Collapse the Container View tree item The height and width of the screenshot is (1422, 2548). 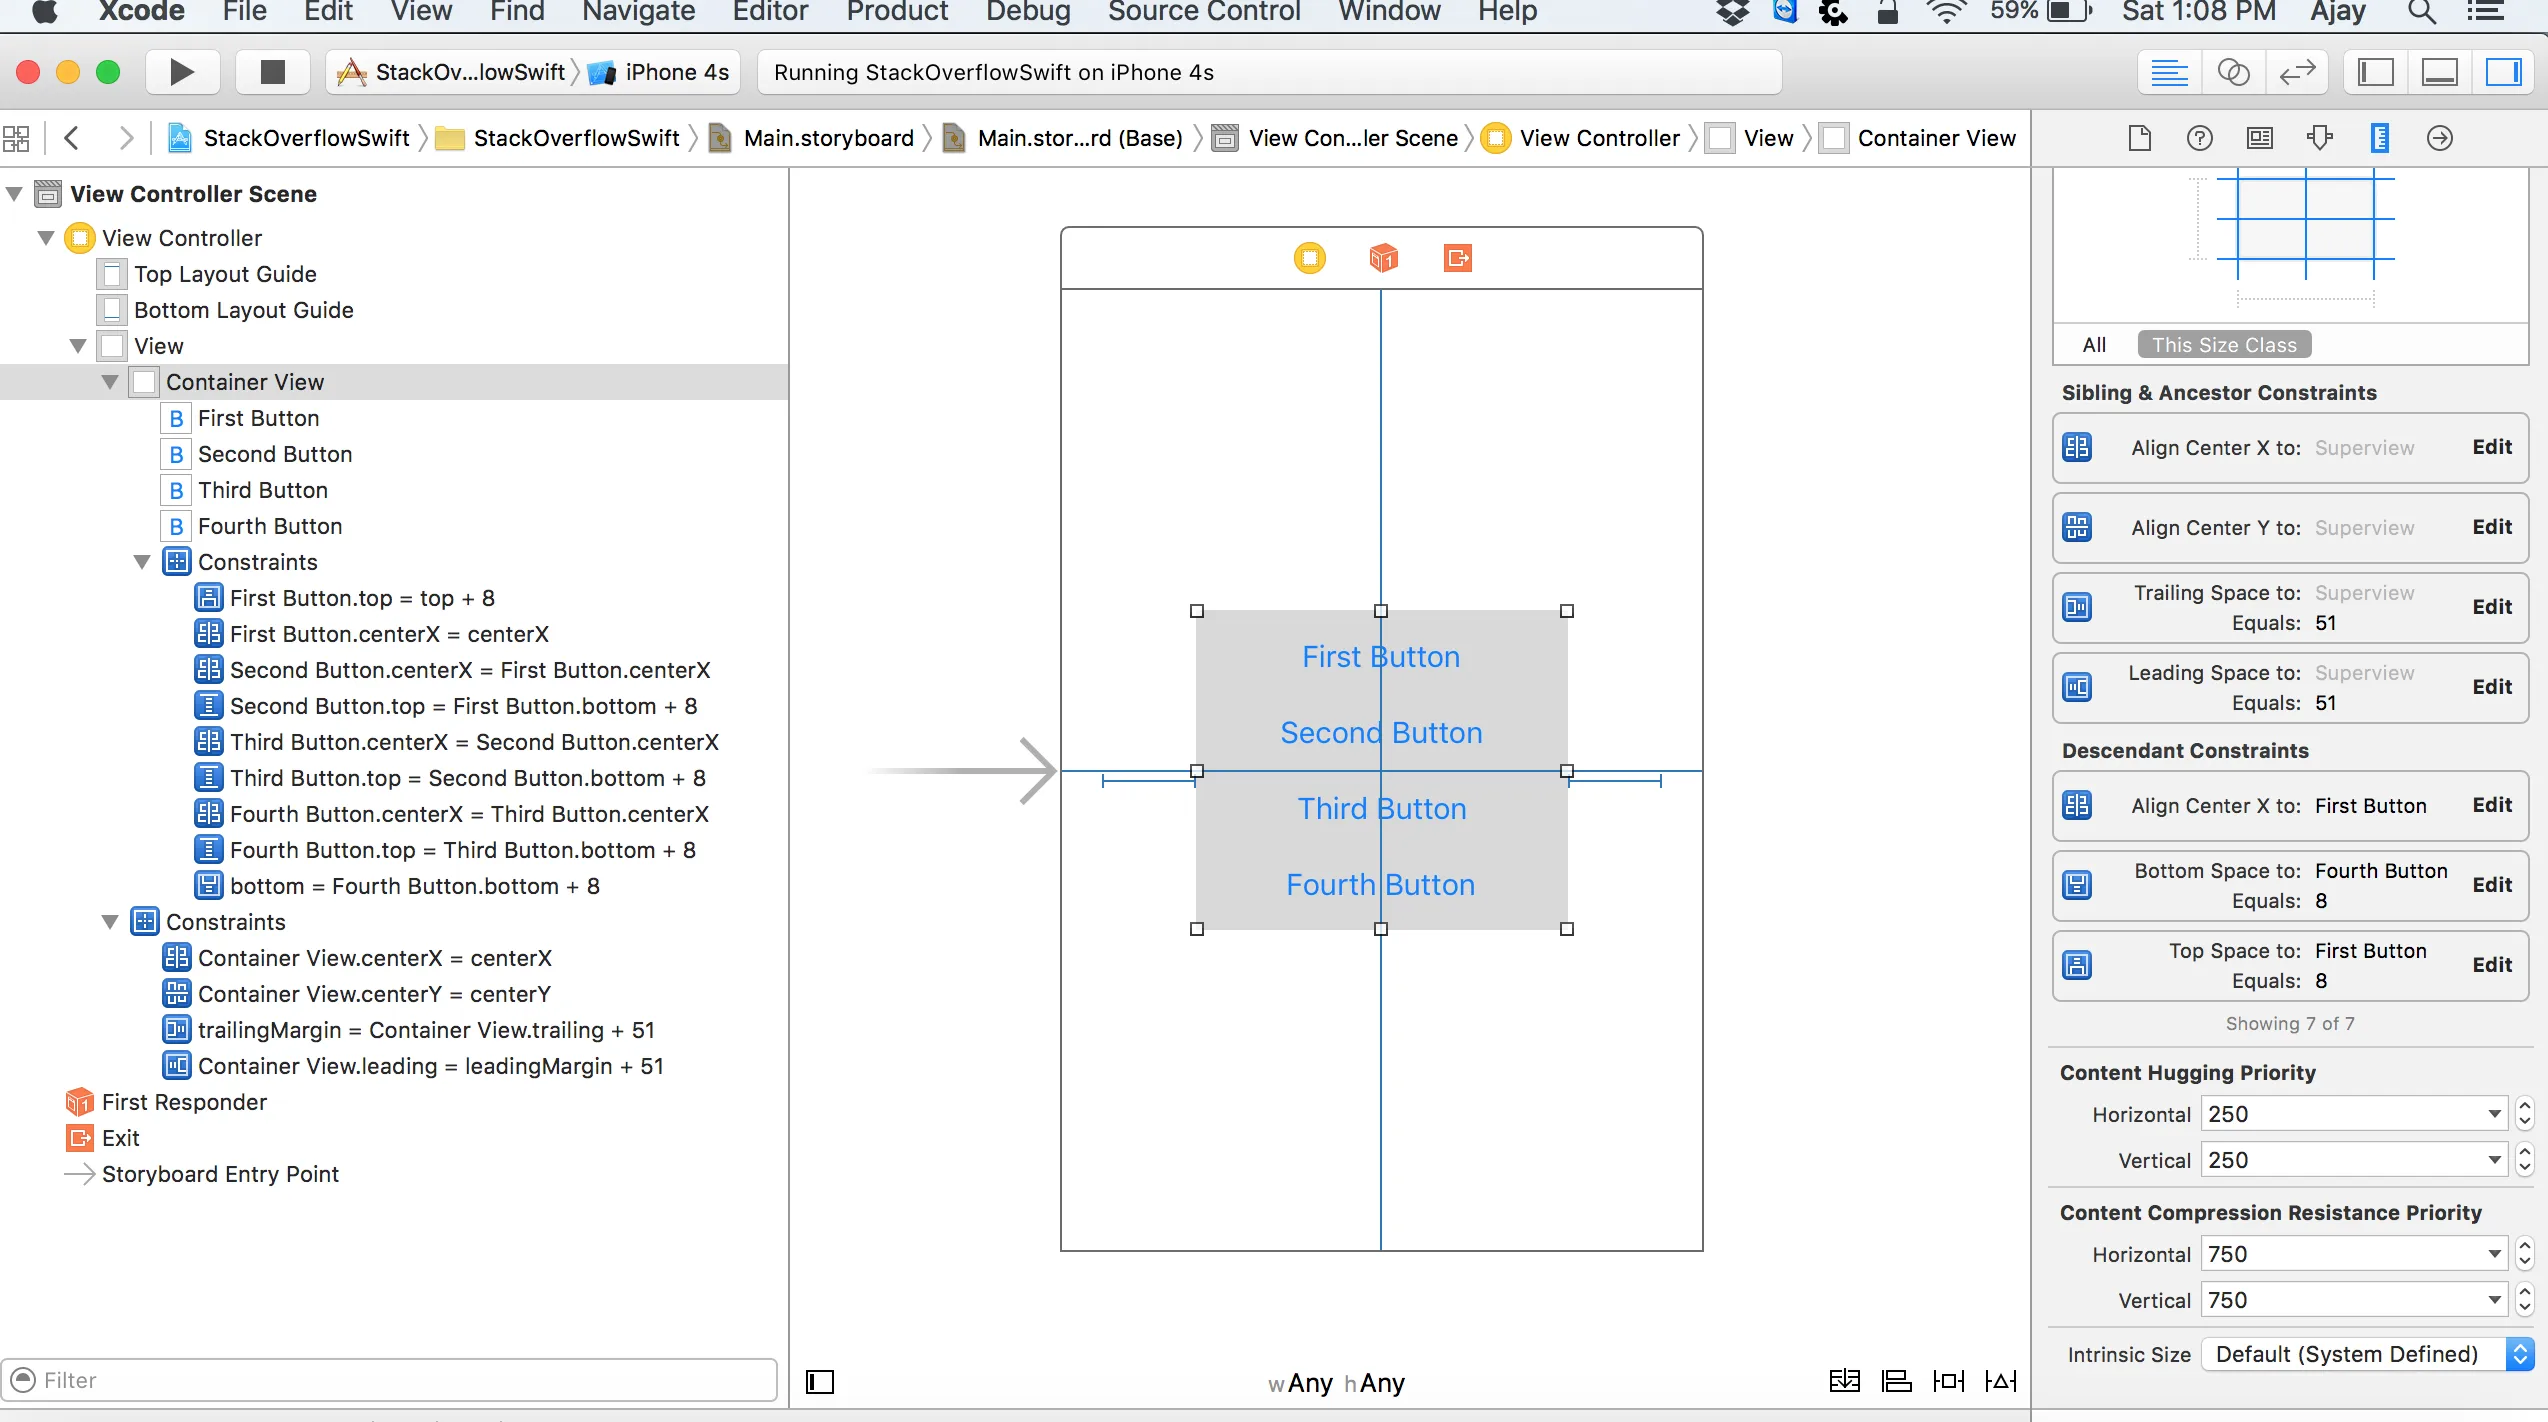click(110, 382)
